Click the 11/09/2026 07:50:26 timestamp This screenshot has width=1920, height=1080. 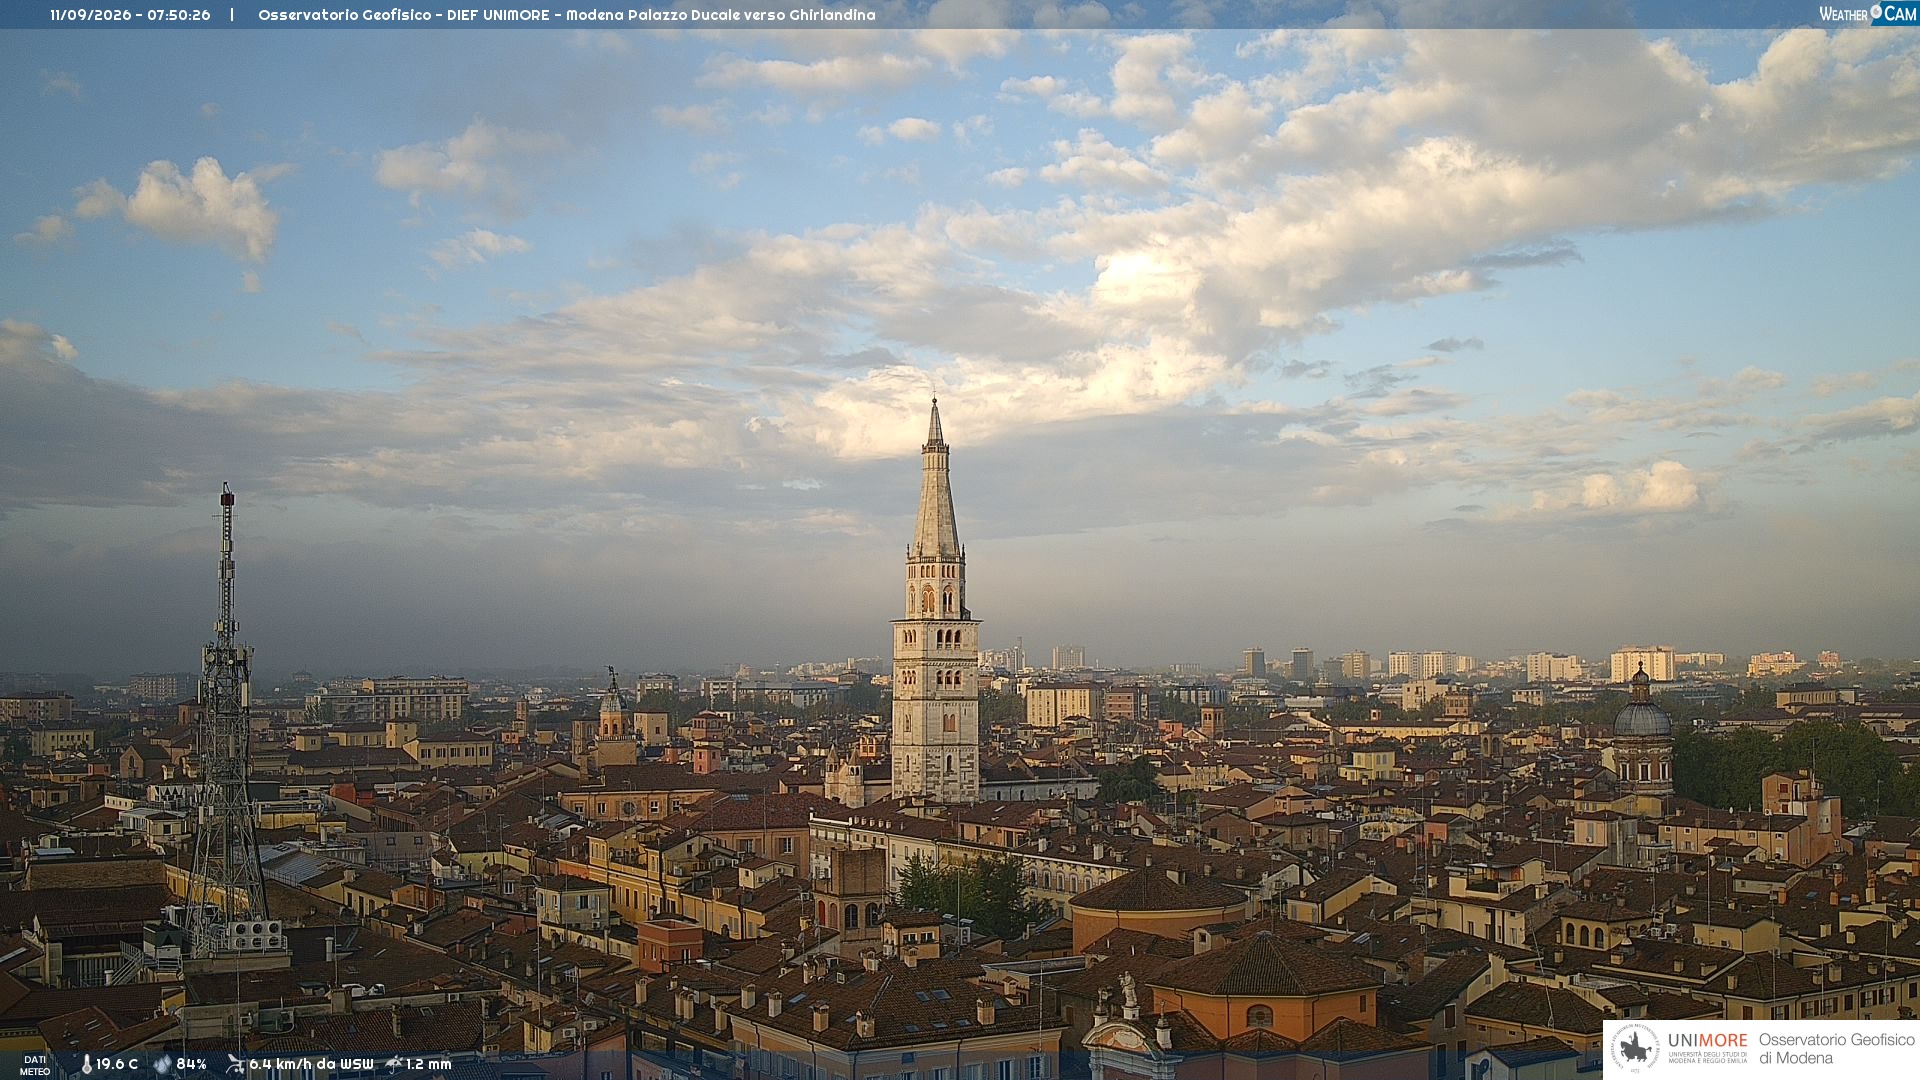[130, 15]
